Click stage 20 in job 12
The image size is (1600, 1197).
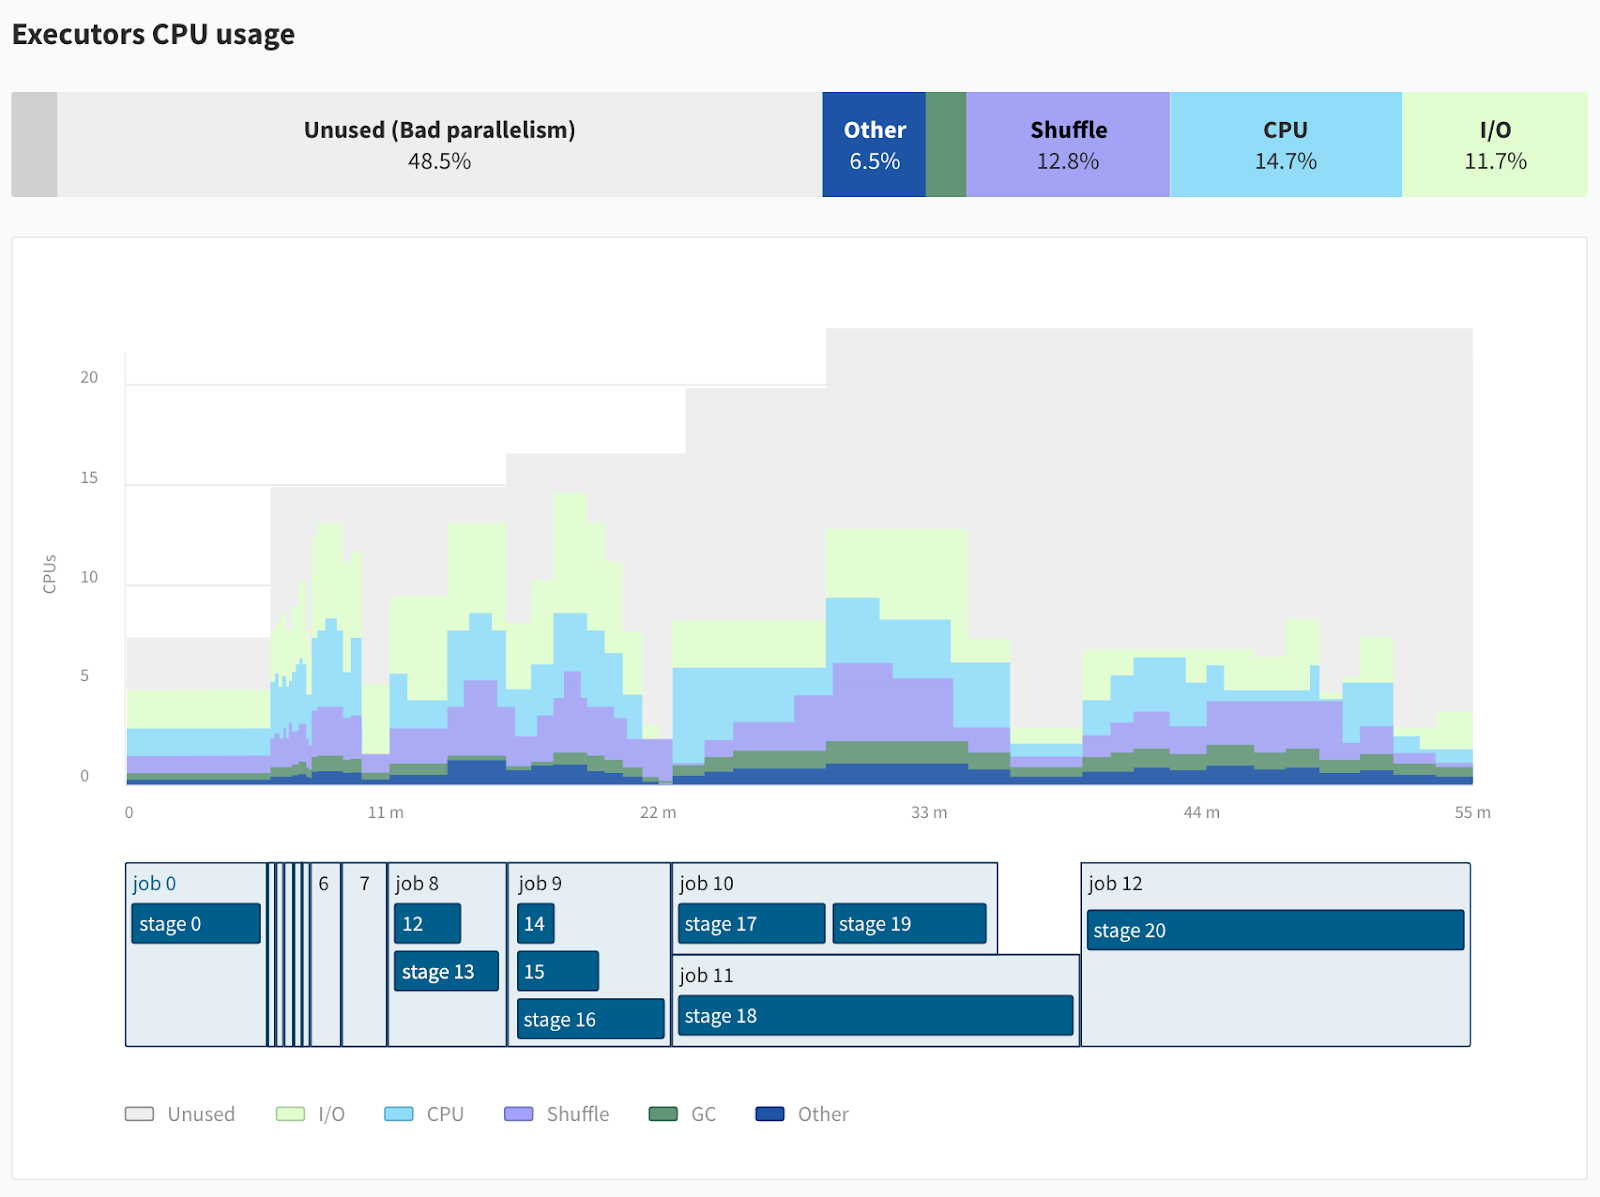click(1275, 930)
